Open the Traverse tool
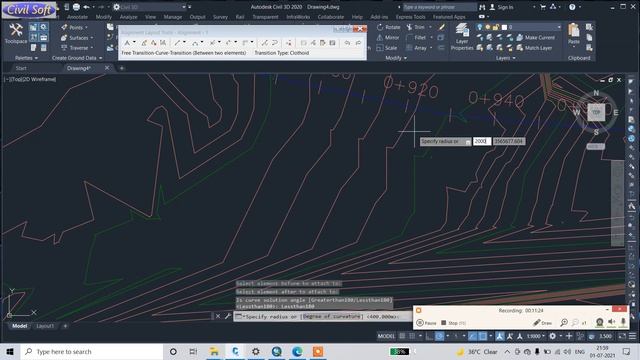Screen dimensions: 640x360 (77, 48)
